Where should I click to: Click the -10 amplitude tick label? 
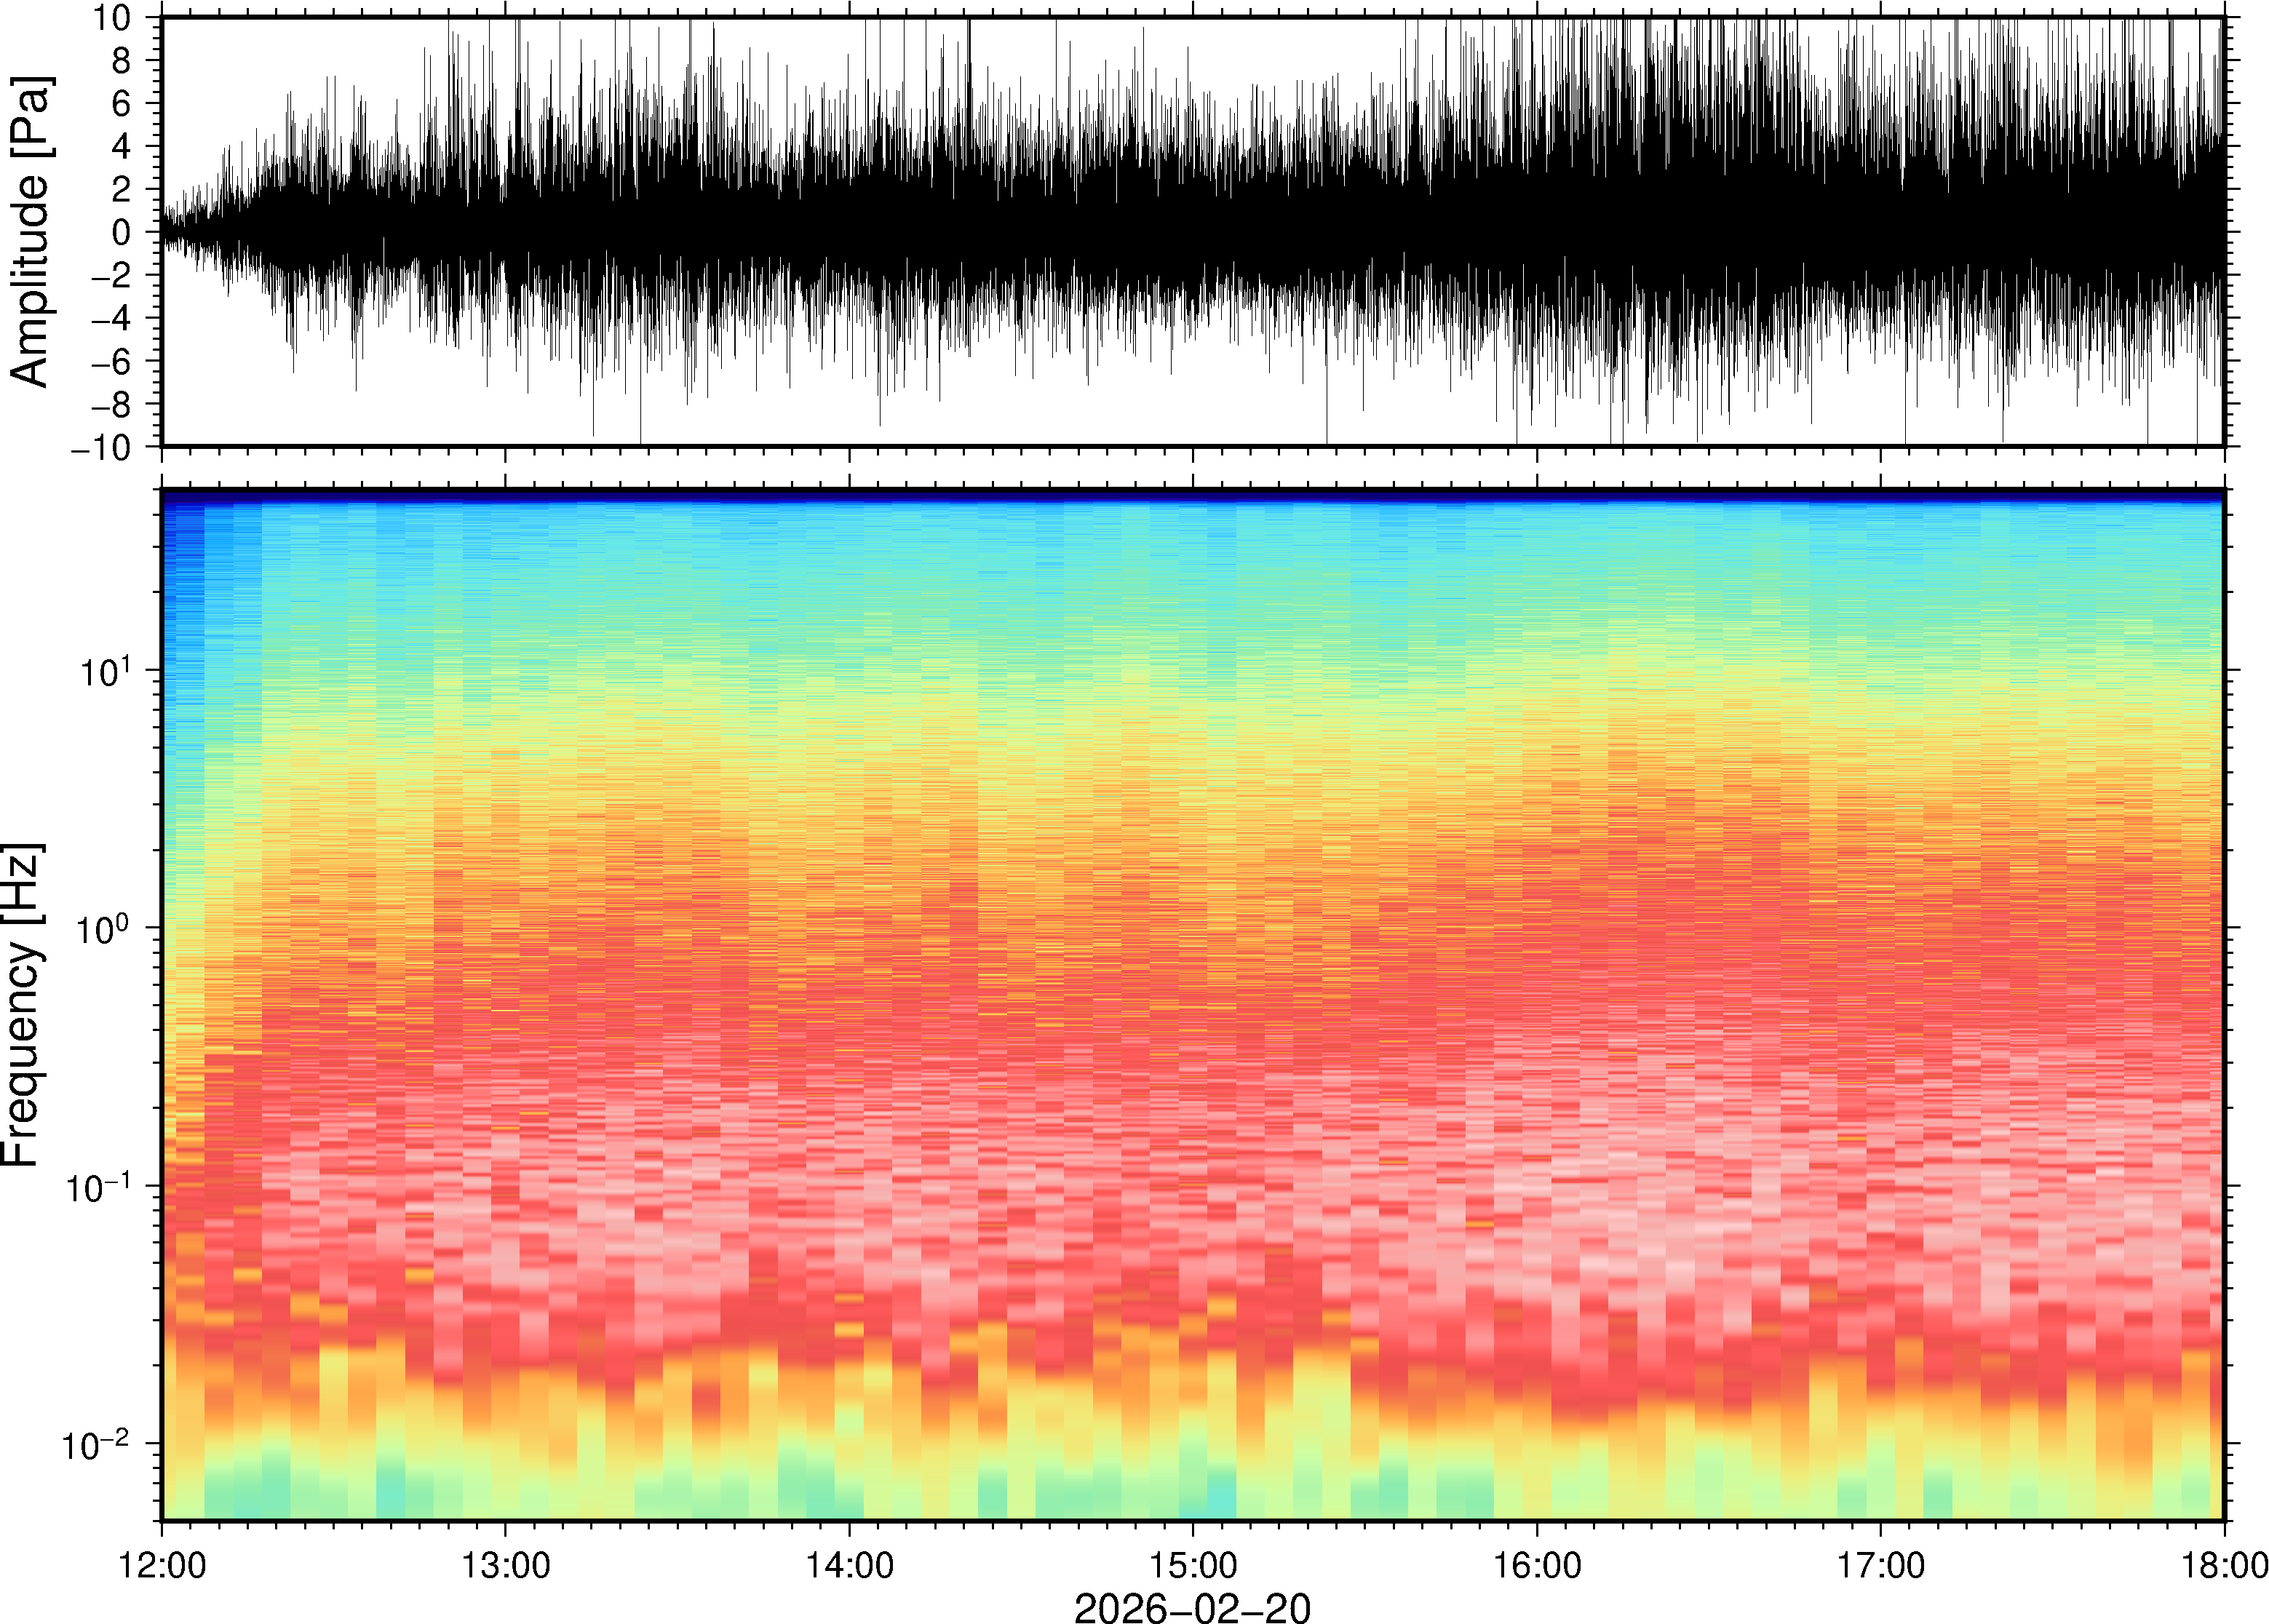pos(101,447)
